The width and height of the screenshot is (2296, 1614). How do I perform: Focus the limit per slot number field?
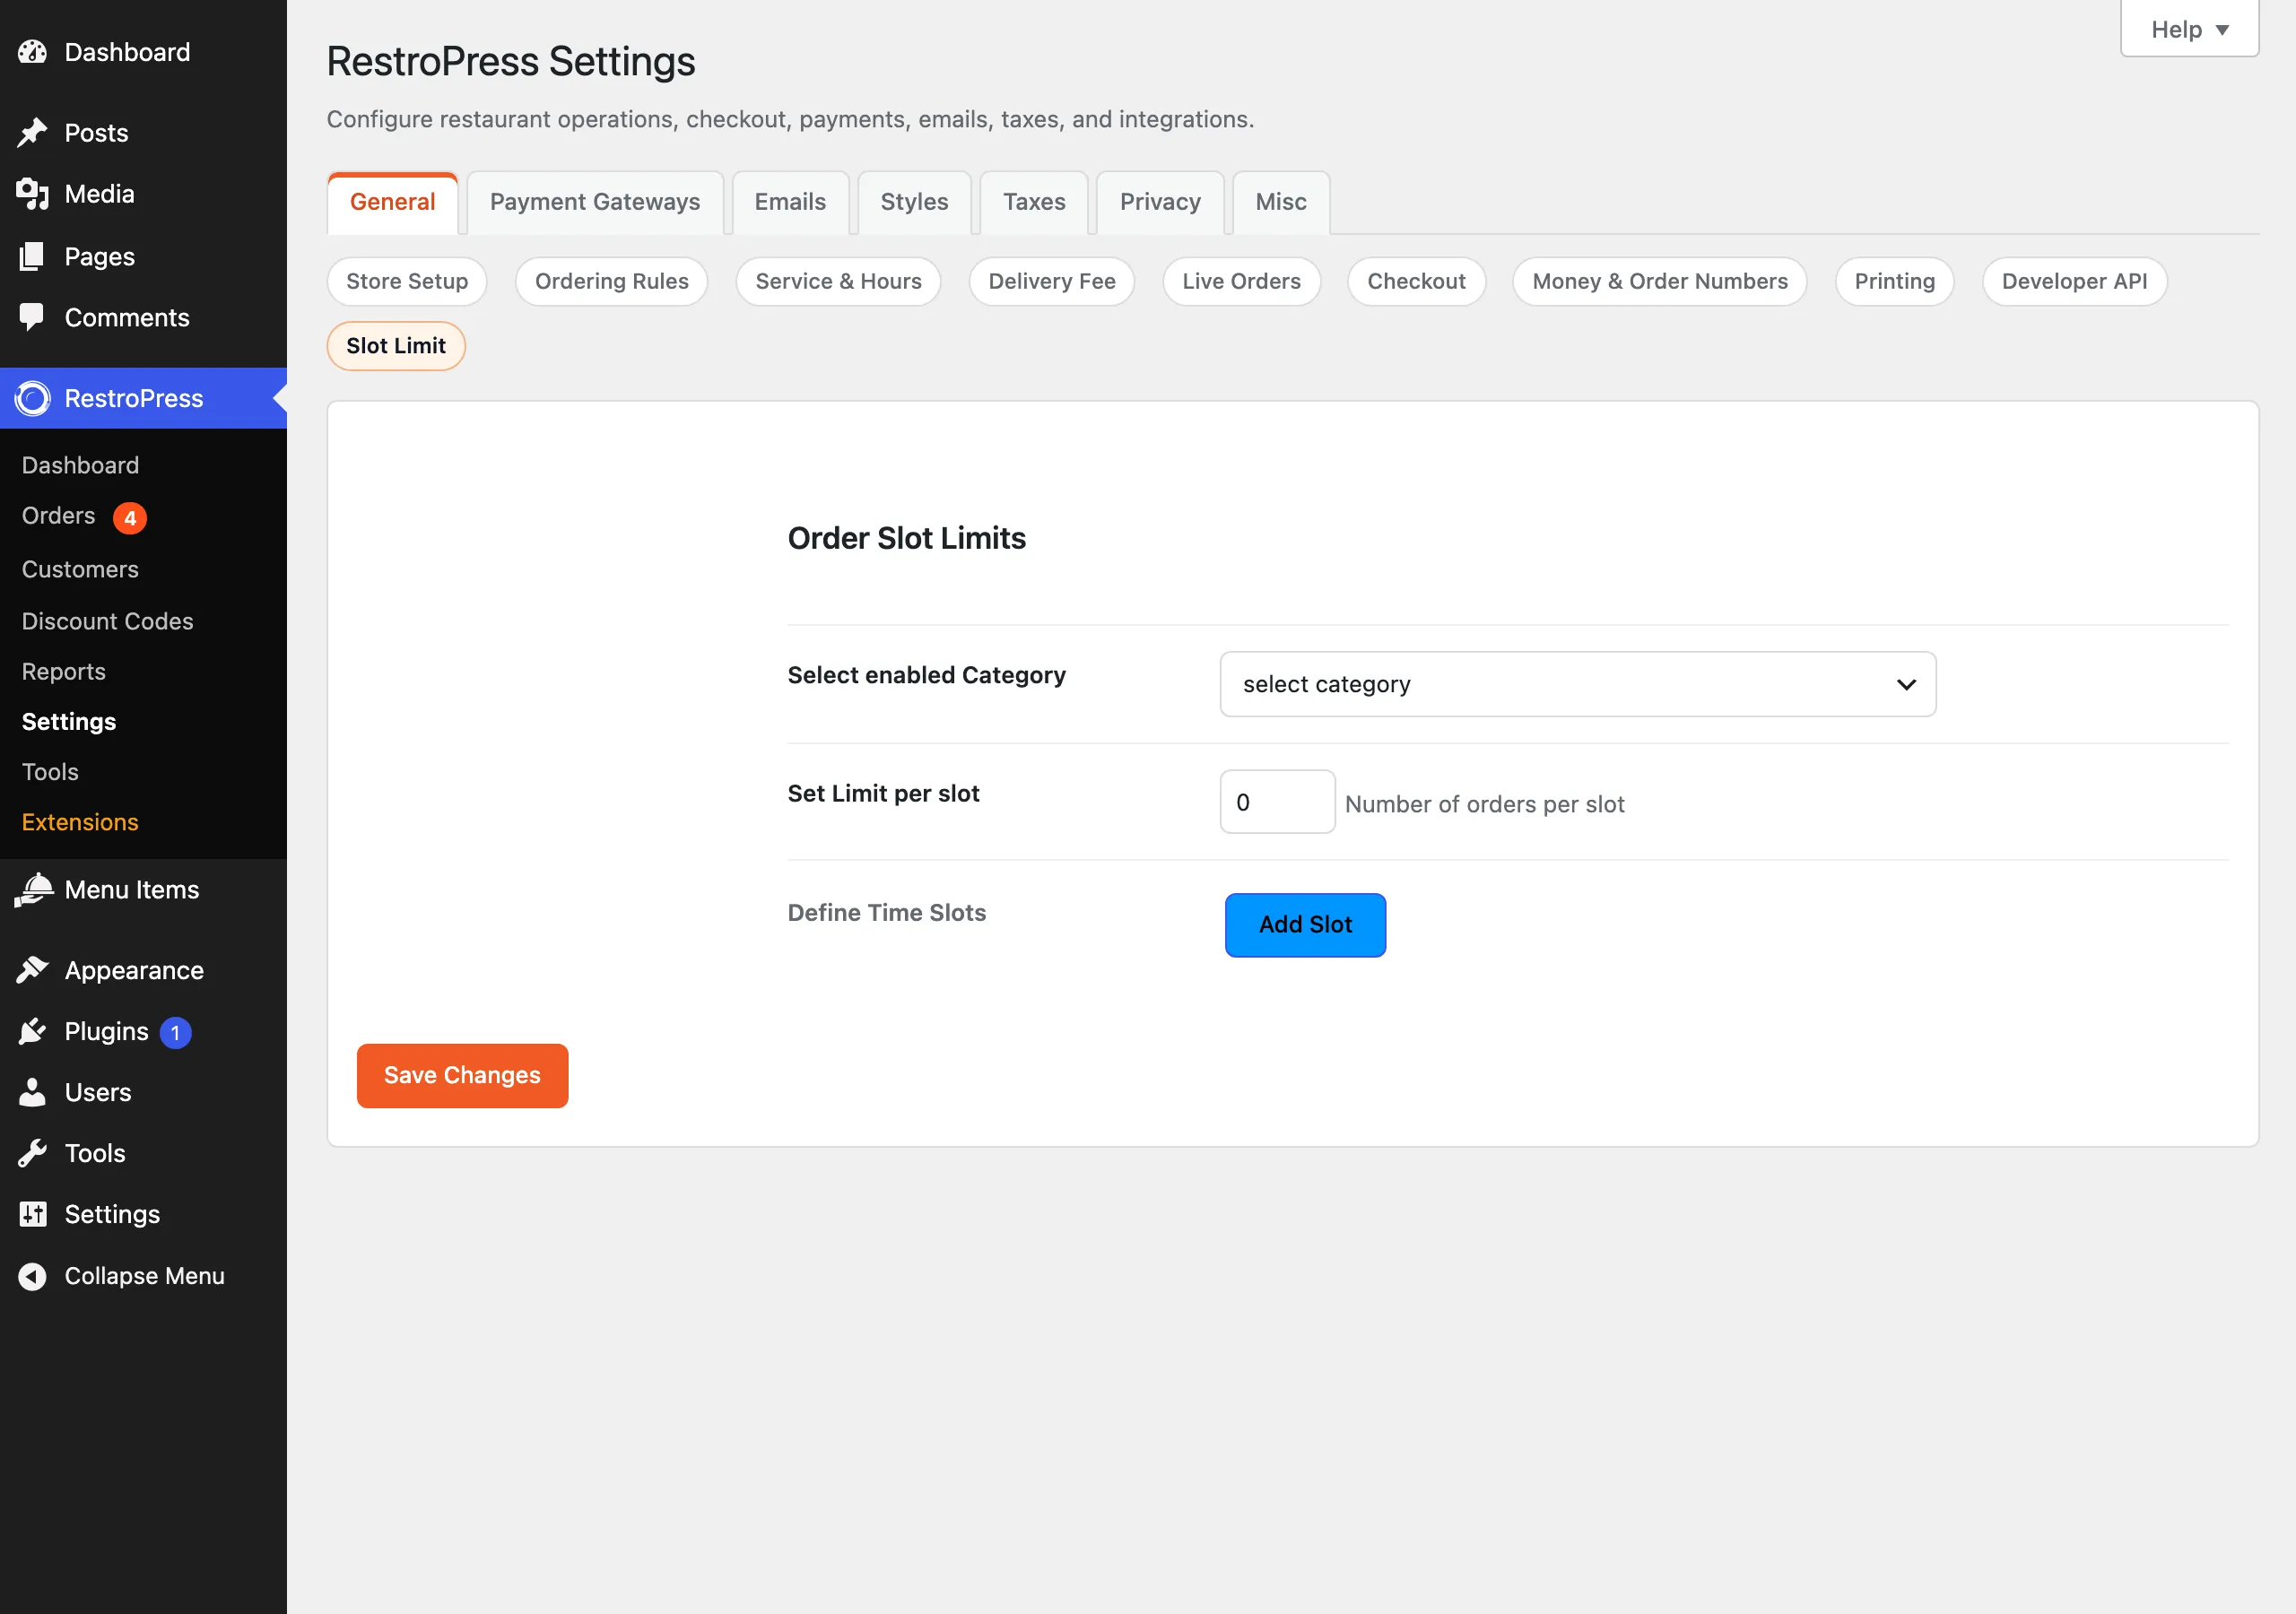1277,801
